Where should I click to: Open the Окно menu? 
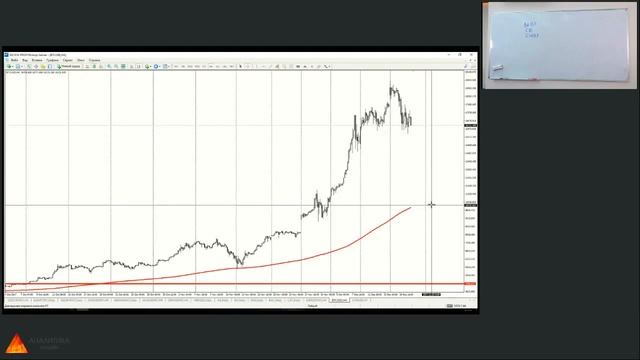tap(81, 60)
